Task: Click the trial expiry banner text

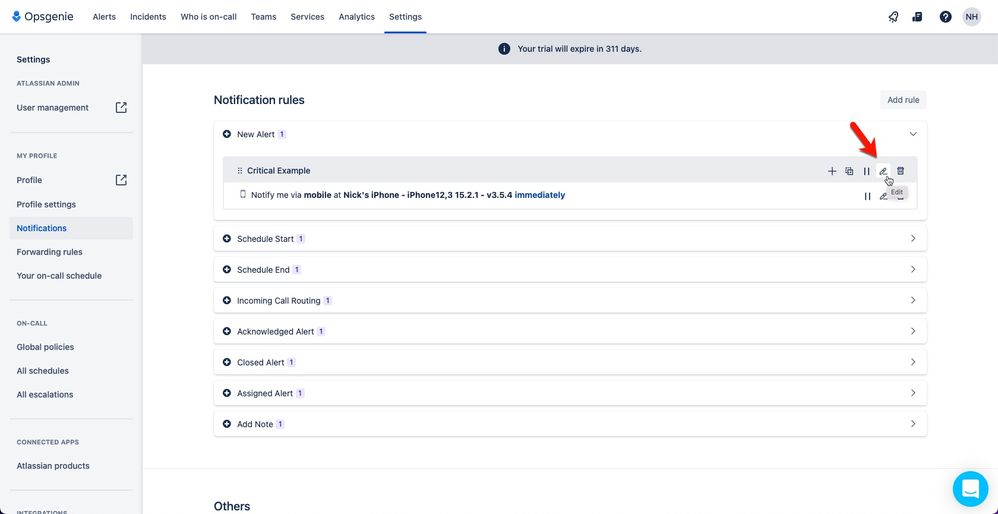Action: click(x=580, y=49)
